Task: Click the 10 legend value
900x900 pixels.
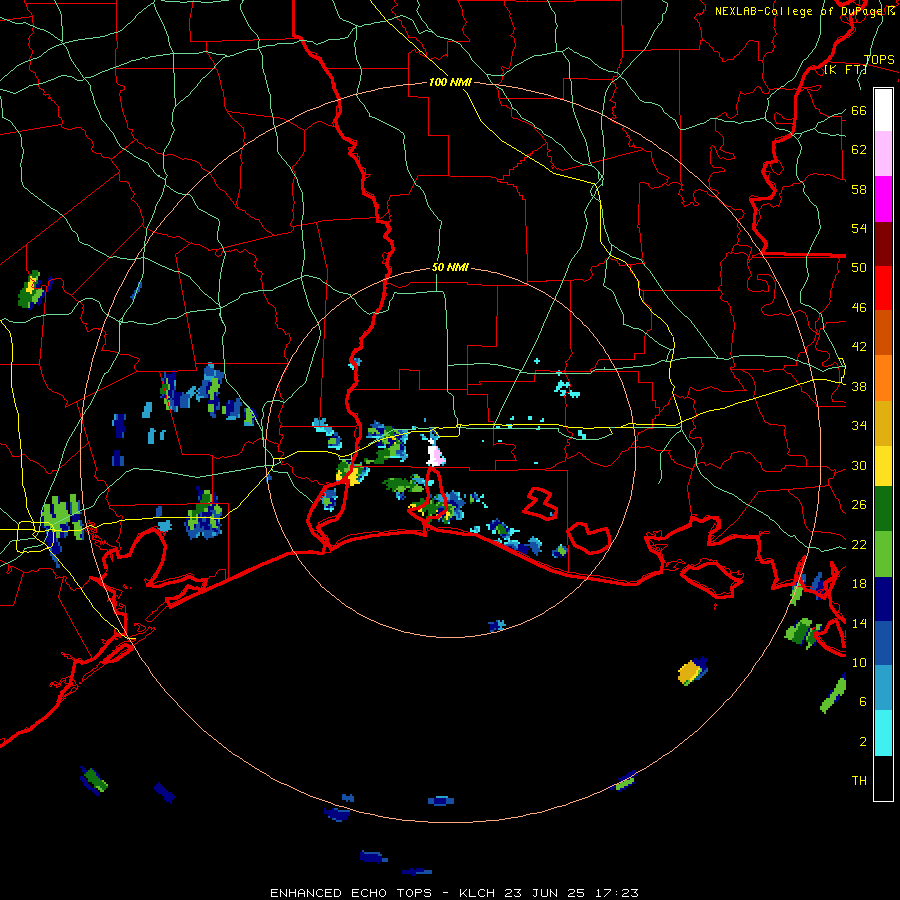Action: click(x=859, y=662)
